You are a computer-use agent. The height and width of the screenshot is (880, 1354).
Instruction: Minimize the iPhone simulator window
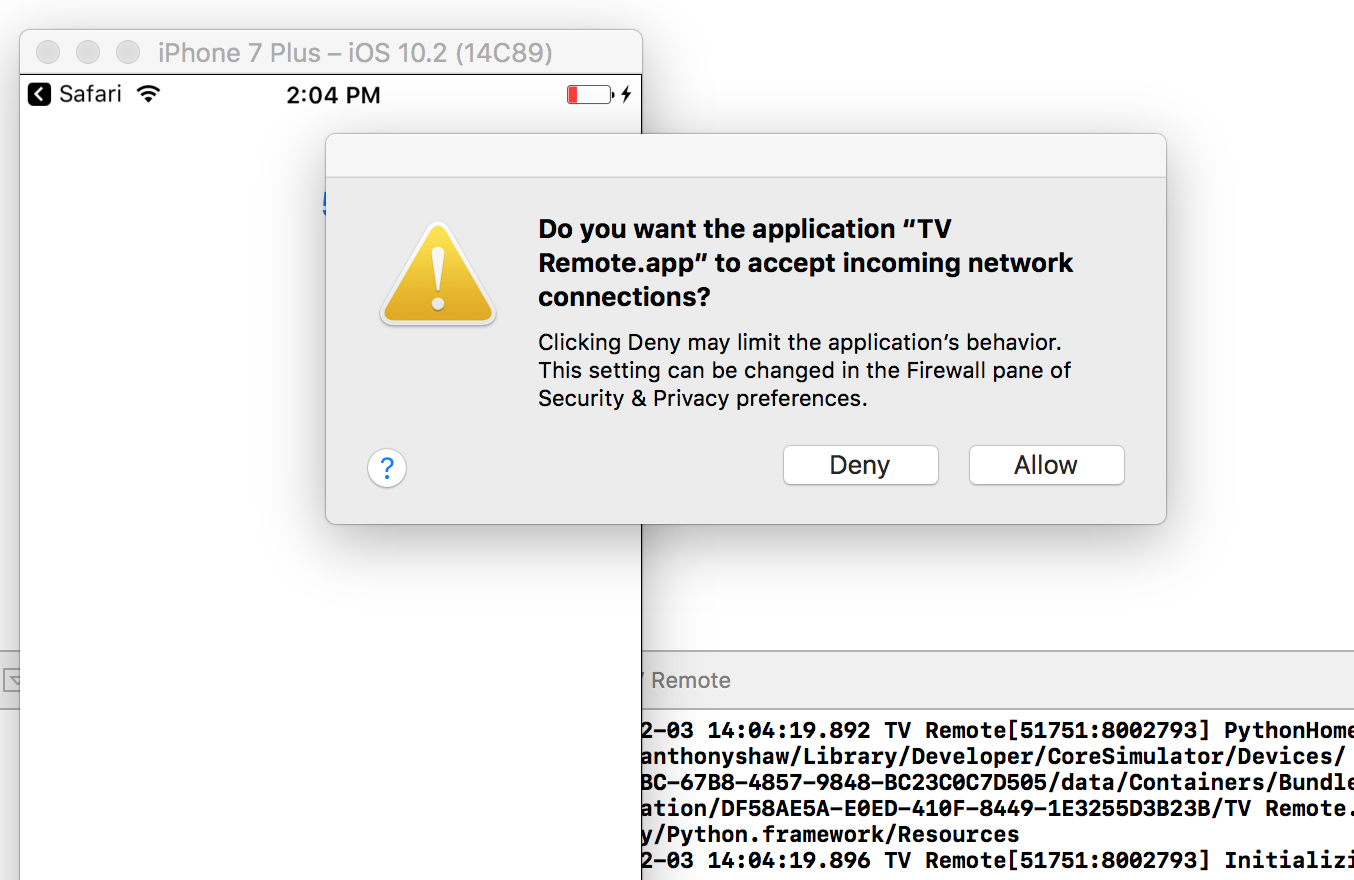88,52
